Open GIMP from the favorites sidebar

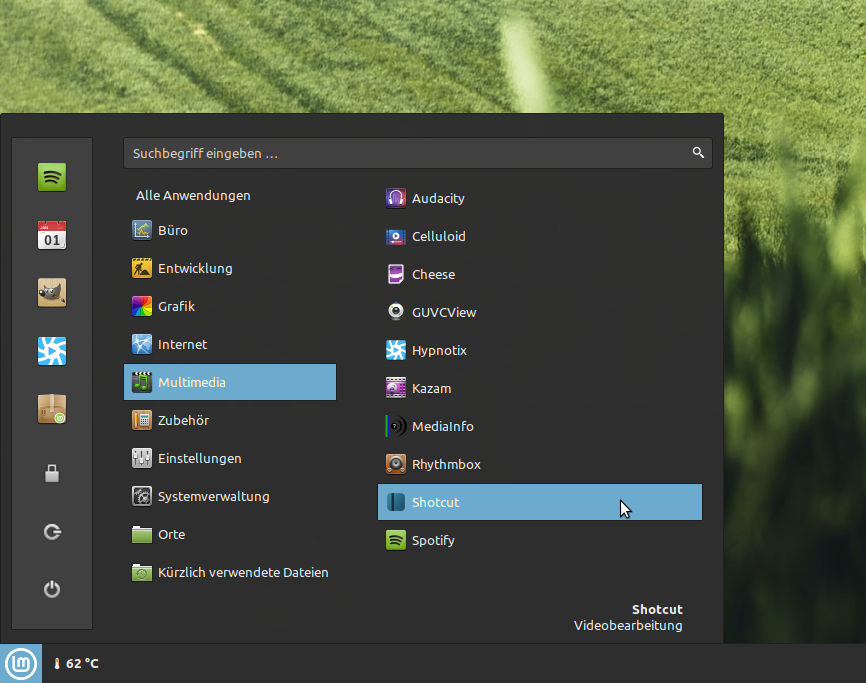tap(52, 292)
